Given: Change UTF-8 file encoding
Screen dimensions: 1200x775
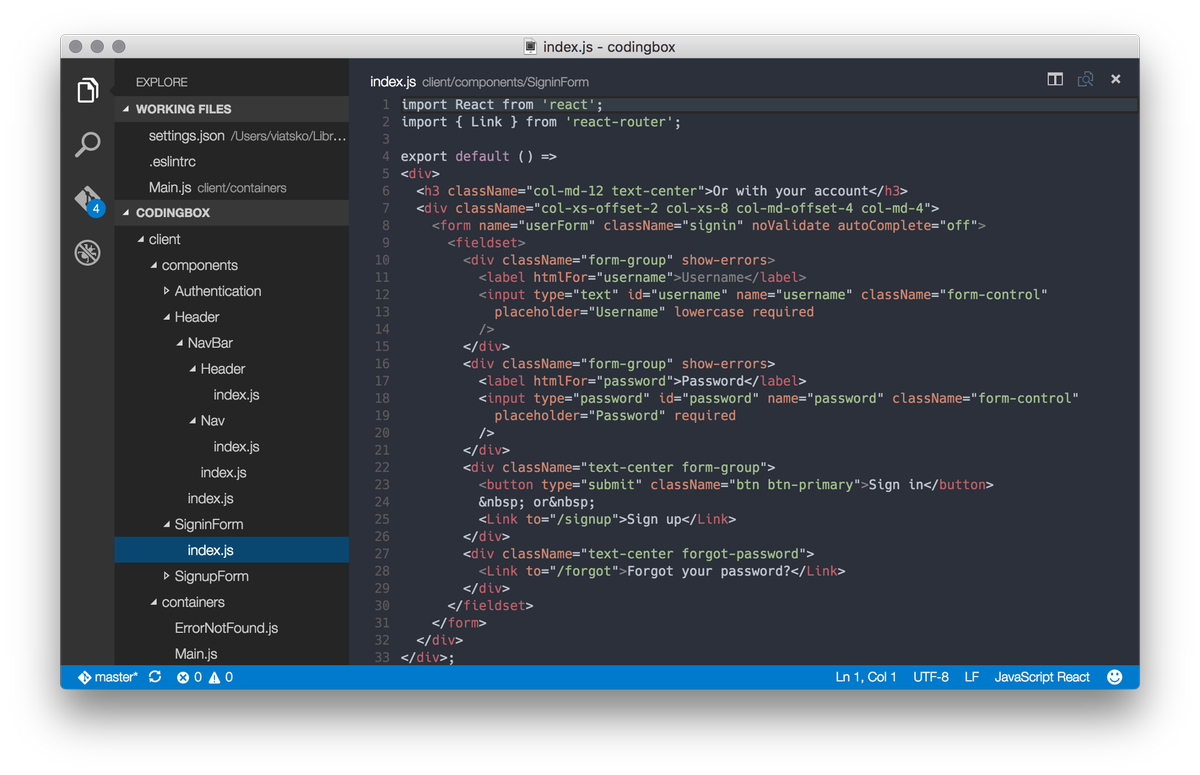Looking at the screenshot, I should coord(931,677).
